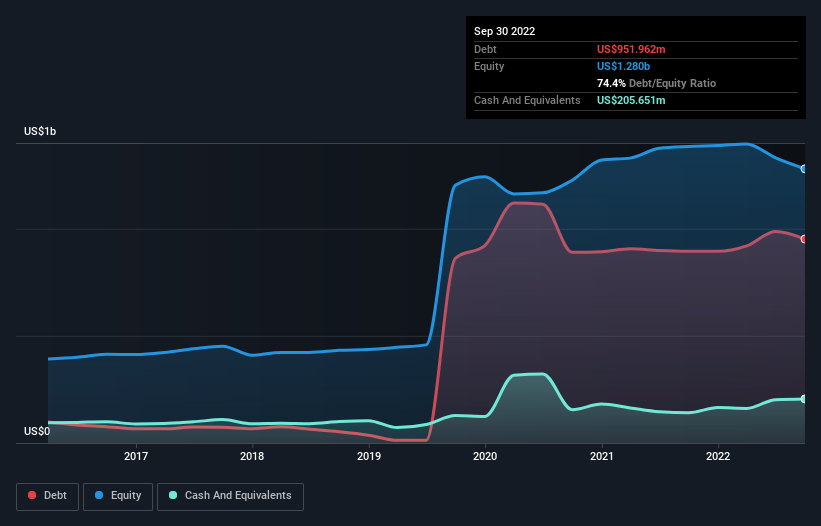This screenshot has height=526, width=821.
Task: Click the 2018 x-axis label
Action: [252, 456]
